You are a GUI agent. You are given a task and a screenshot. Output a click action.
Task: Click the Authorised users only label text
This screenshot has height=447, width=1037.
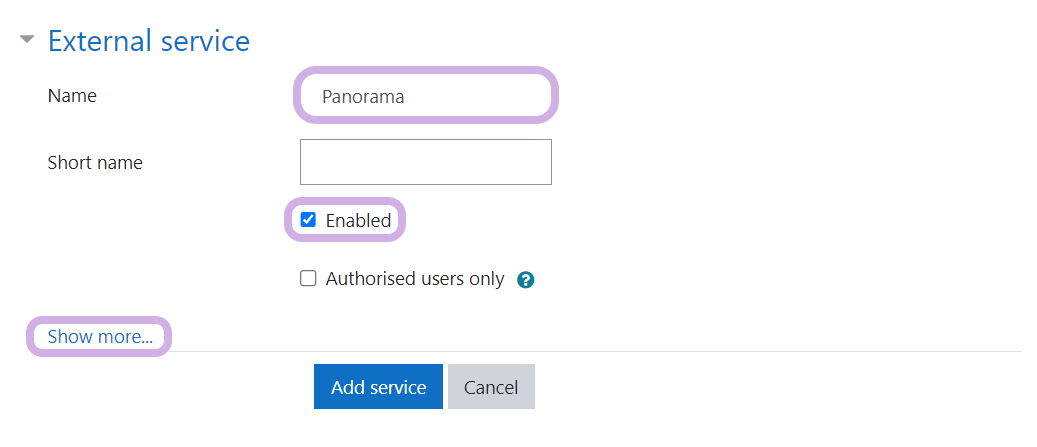415,279
